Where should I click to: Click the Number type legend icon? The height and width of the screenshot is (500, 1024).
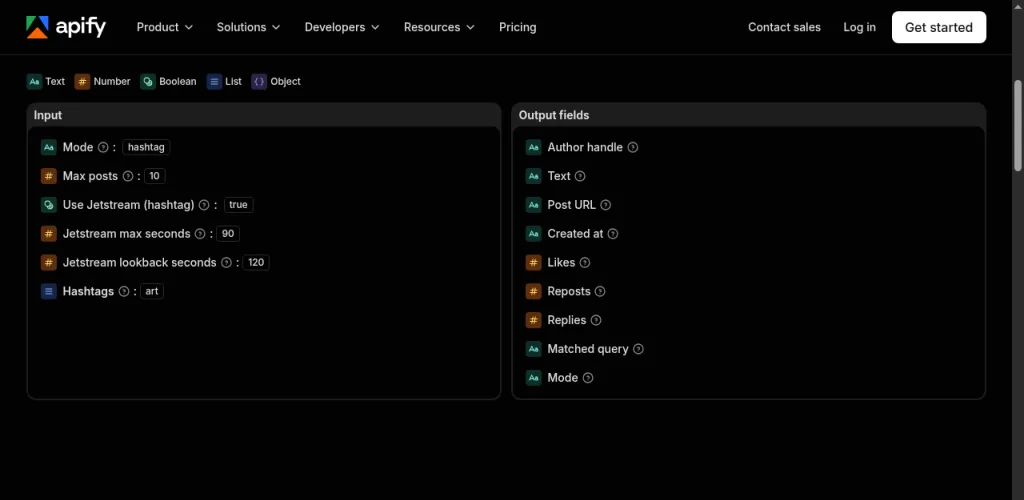pyautogui.click(x=82, y=82)
